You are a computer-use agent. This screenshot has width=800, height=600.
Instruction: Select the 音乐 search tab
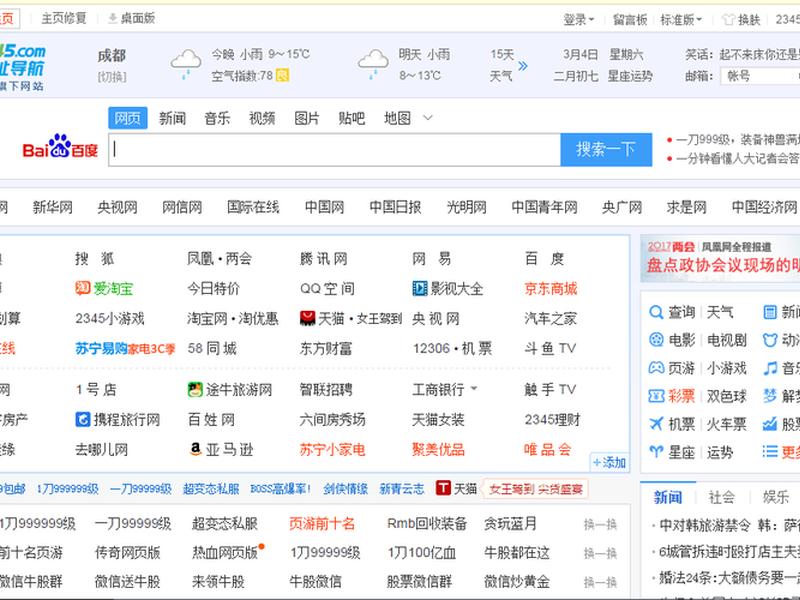click(217, 118)
